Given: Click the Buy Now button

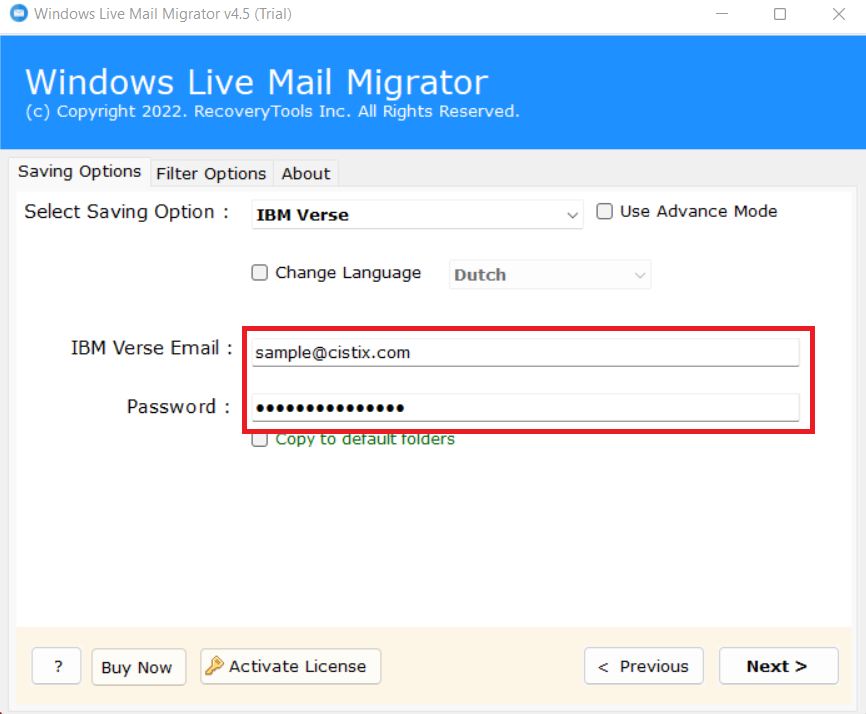Looking at the screenshot, I should (138, 667).
